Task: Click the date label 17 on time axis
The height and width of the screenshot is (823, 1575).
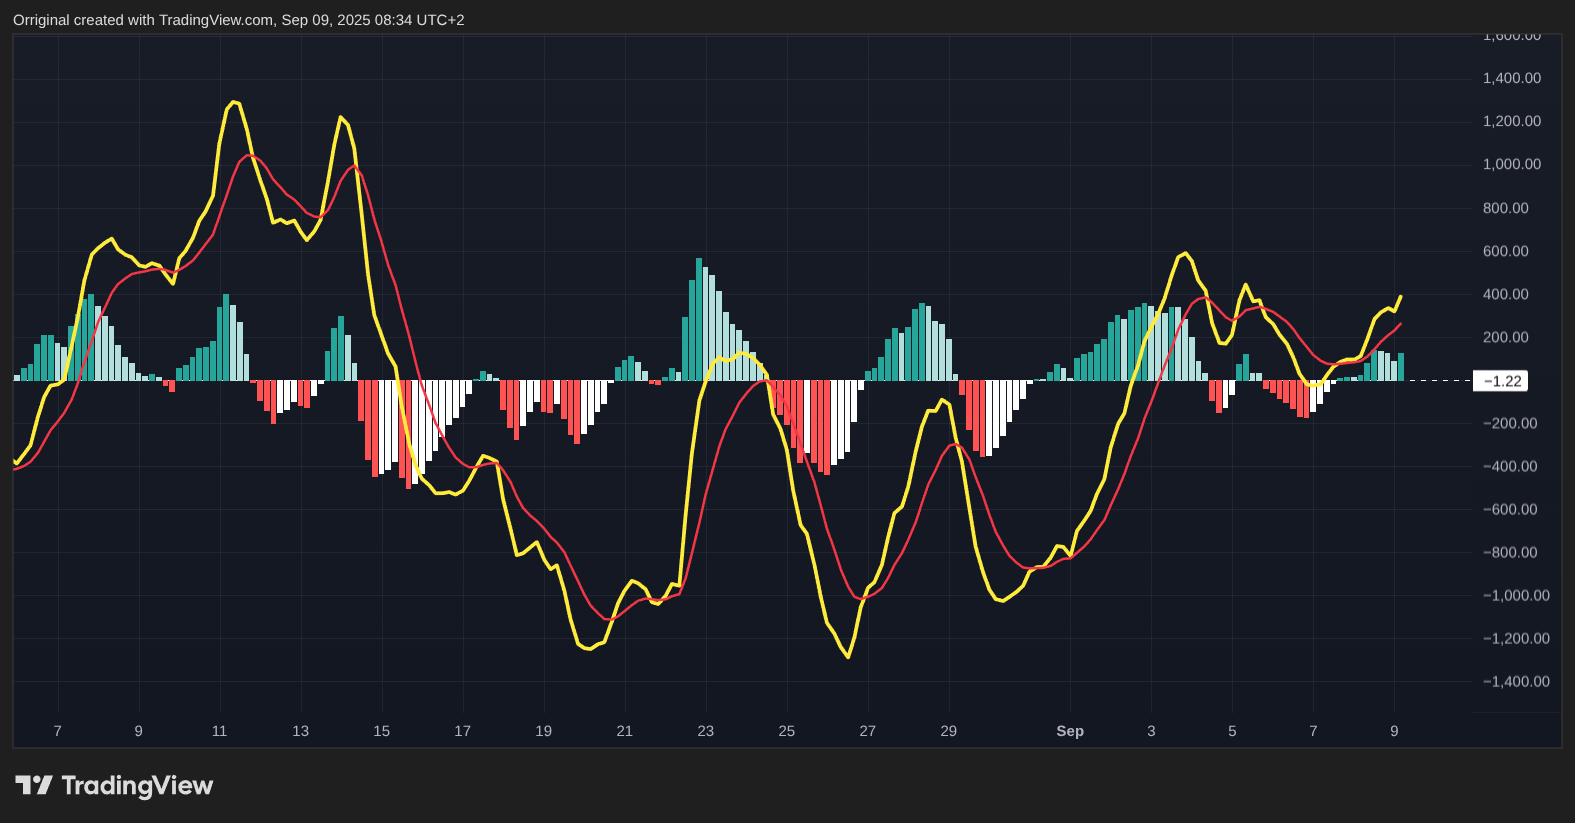Action: click(x=463, y=731)
